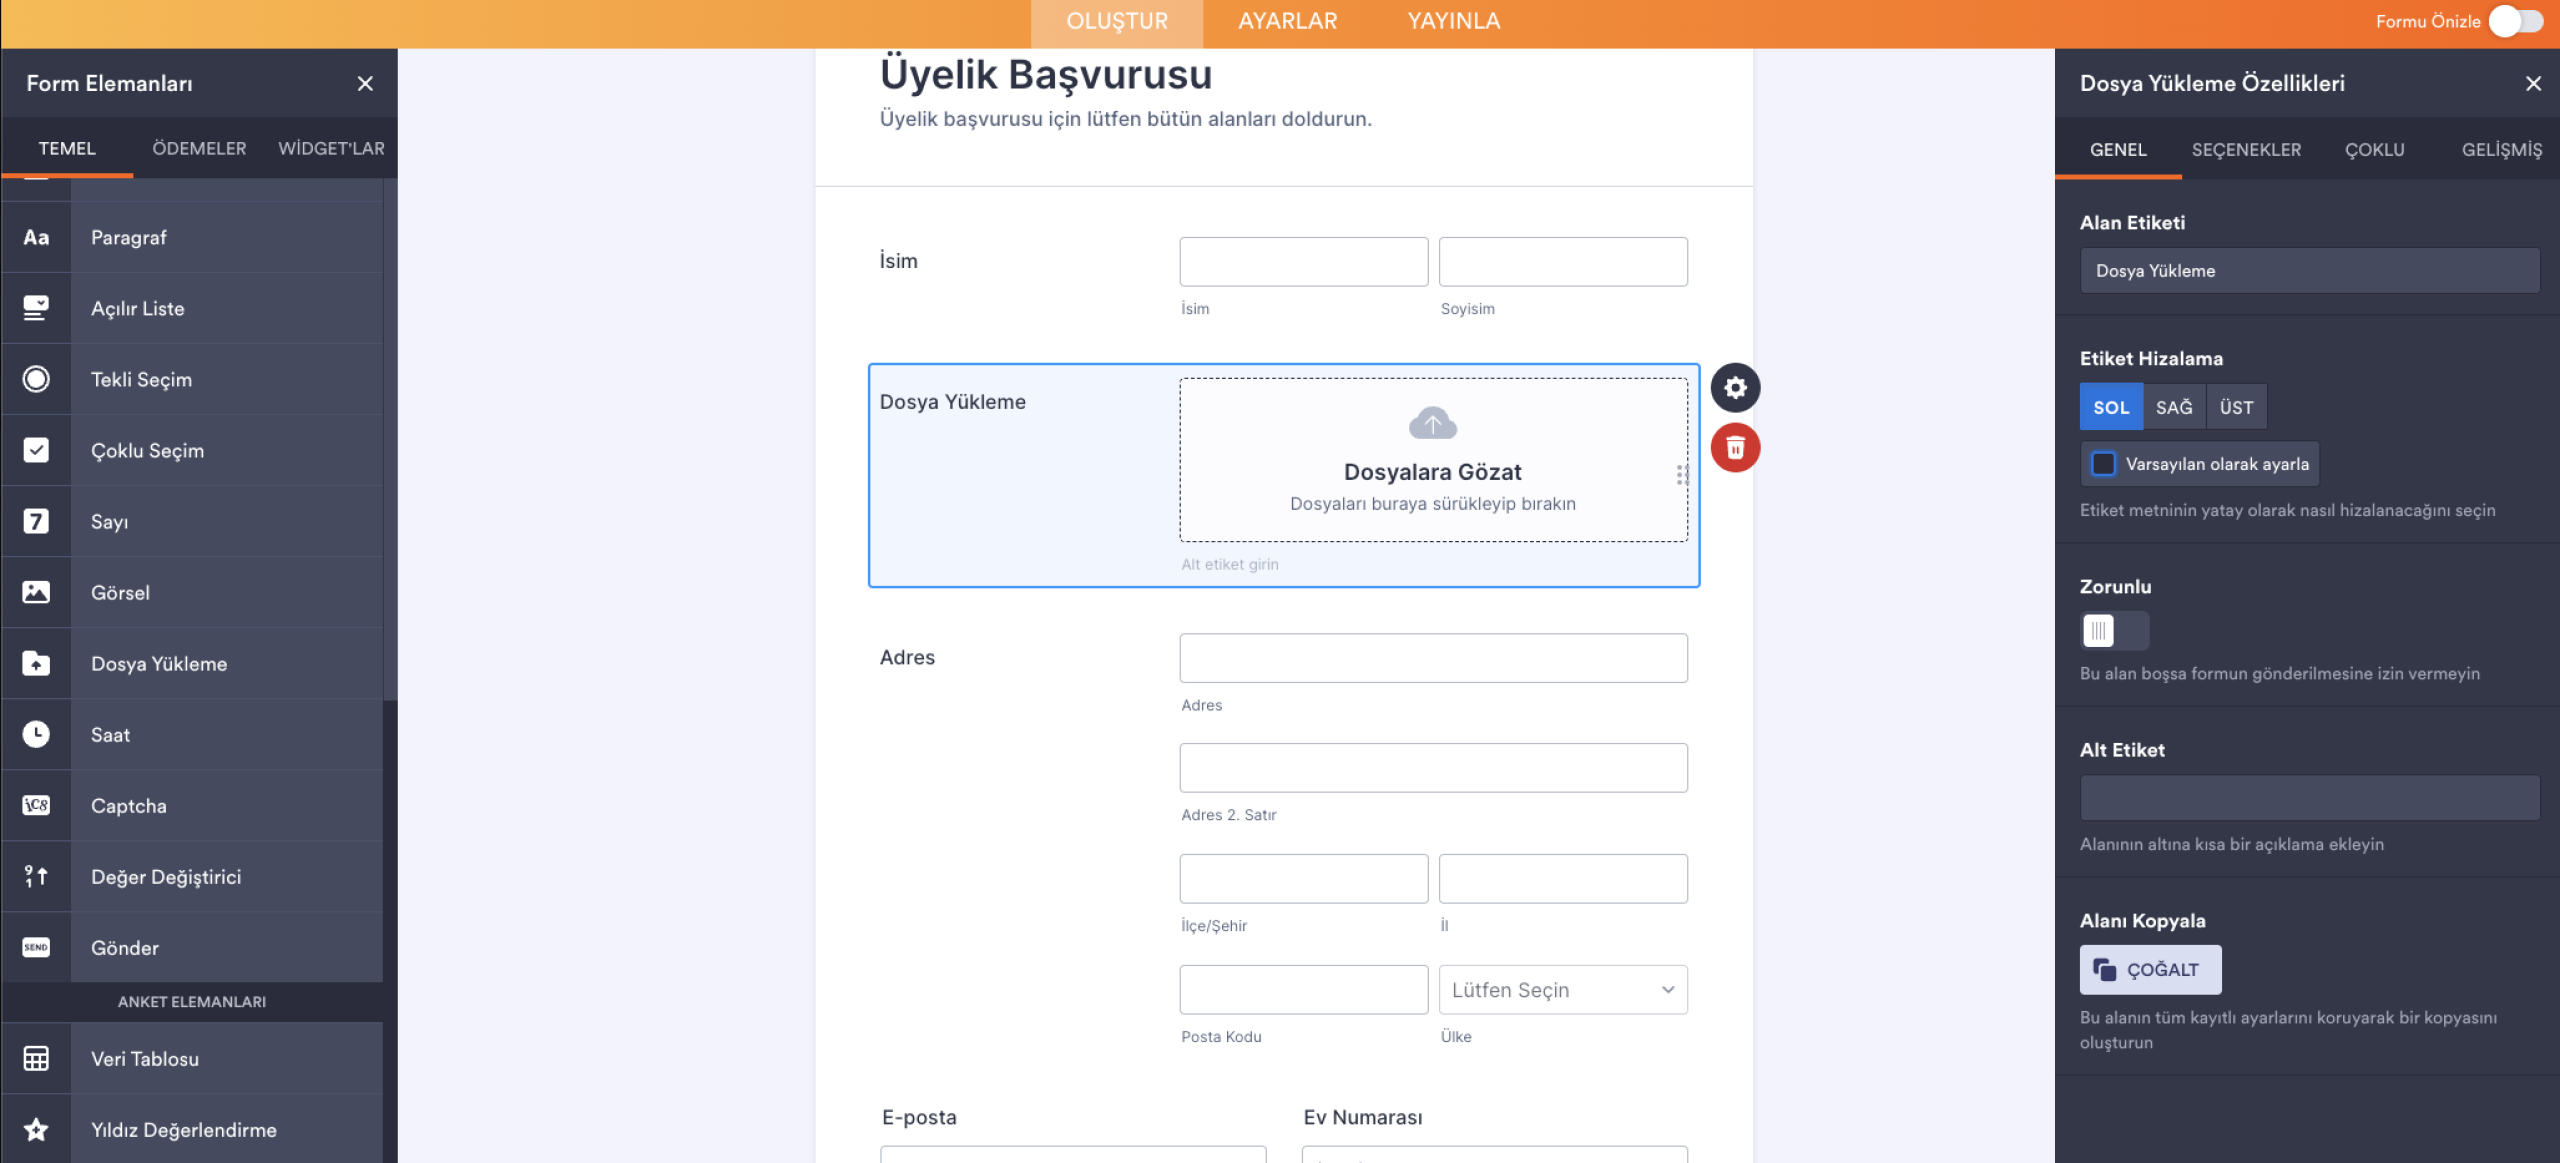Open the Ülke Lütfen Seçin dropdown

[1563, 990]
